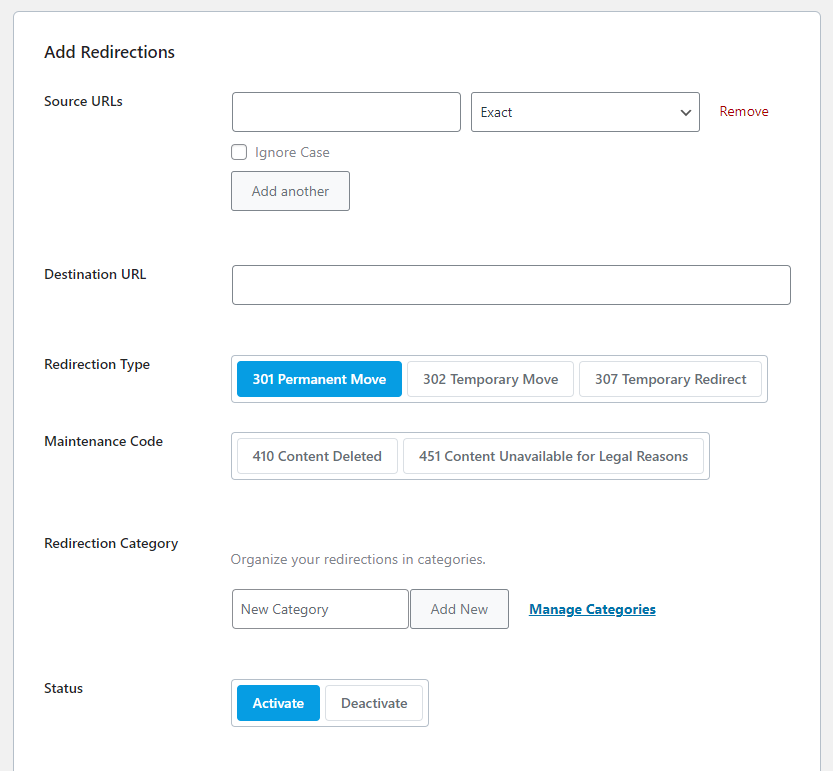
Task: Set status to Activate
Action: coord(278,703)
